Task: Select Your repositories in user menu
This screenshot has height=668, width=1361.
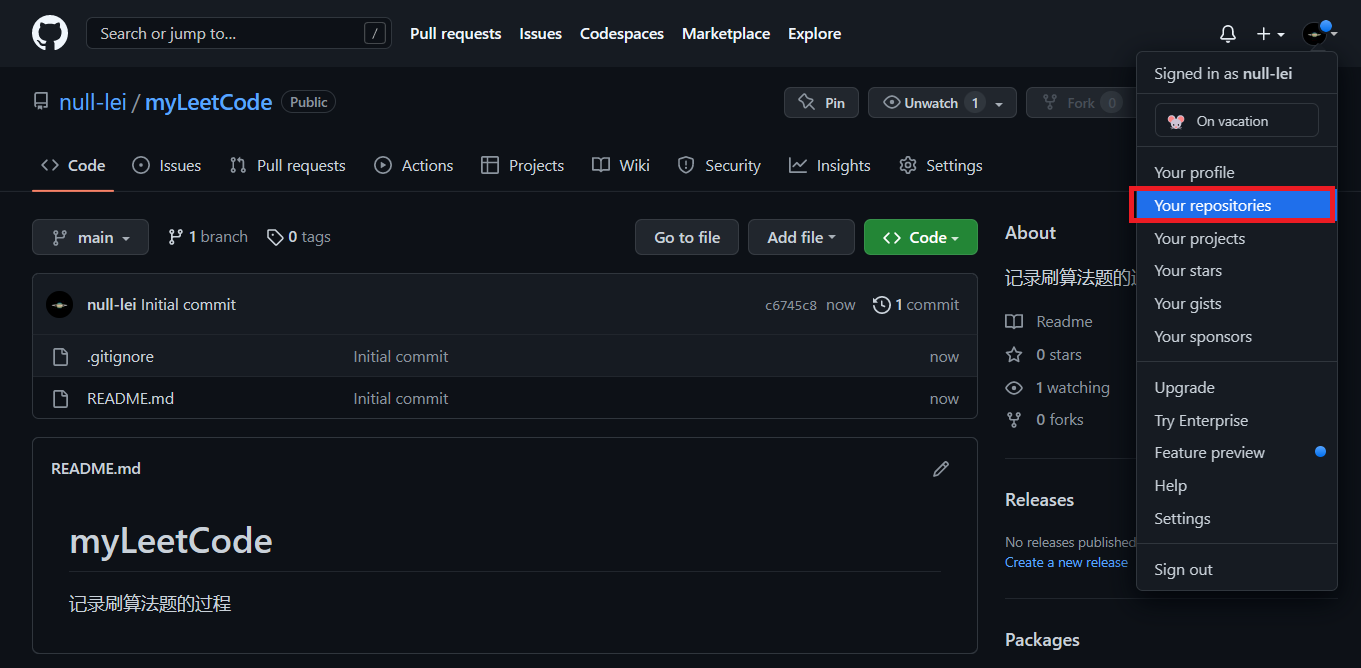Action: [1237, 206]
